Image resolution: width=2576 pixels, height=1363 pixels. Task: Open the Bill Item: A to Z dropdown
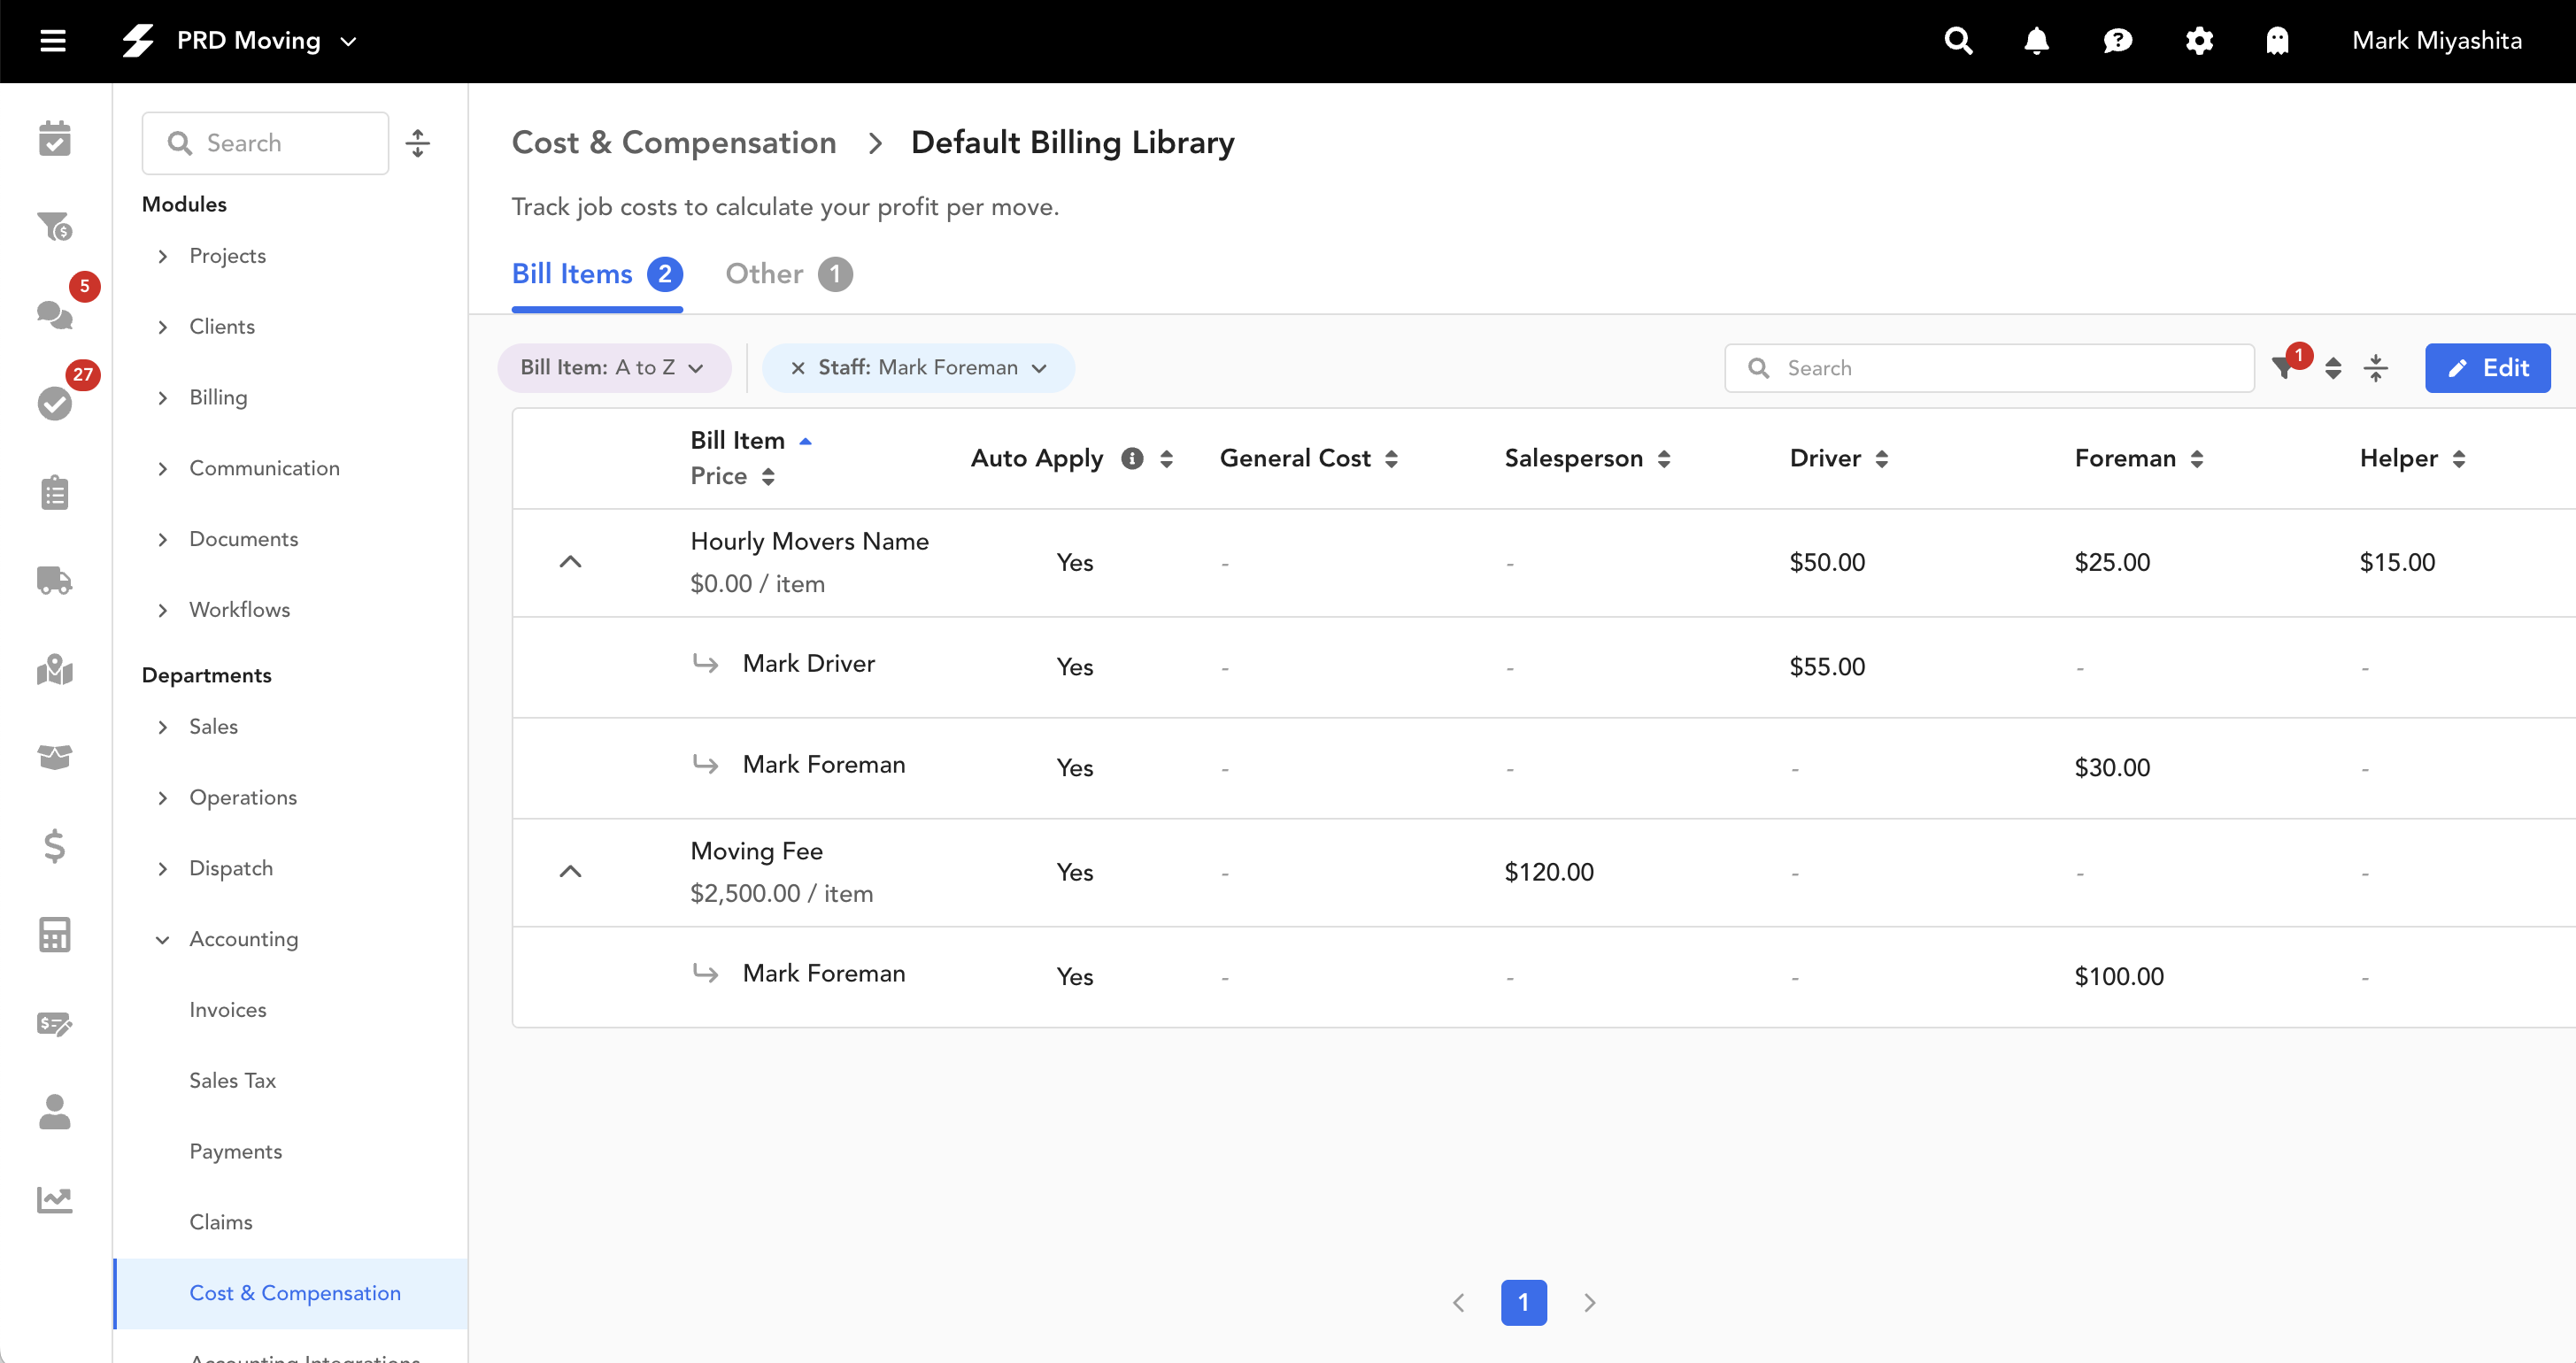coord(613,368)
